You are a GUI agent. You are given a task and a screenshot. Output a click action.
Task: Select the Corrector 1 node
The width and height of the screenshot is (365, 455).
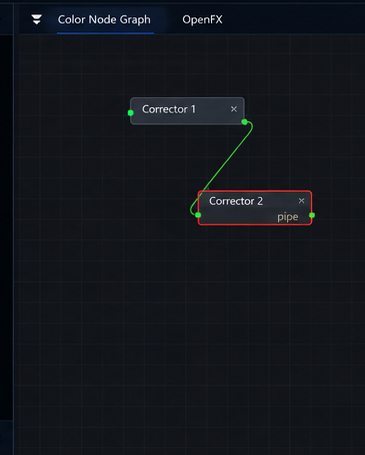(x=187, y=111)
